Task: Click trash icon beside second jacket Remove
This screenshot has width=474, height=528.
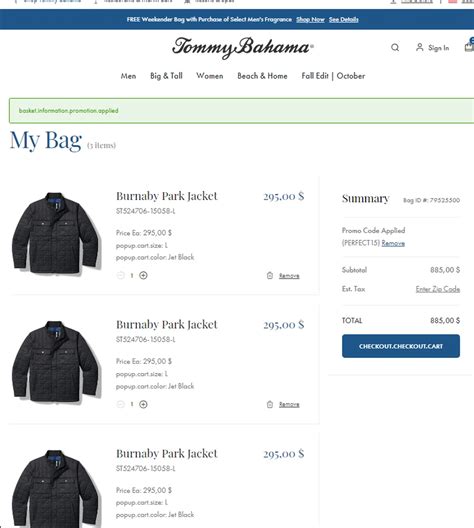Action: click(x=270, y=404)
